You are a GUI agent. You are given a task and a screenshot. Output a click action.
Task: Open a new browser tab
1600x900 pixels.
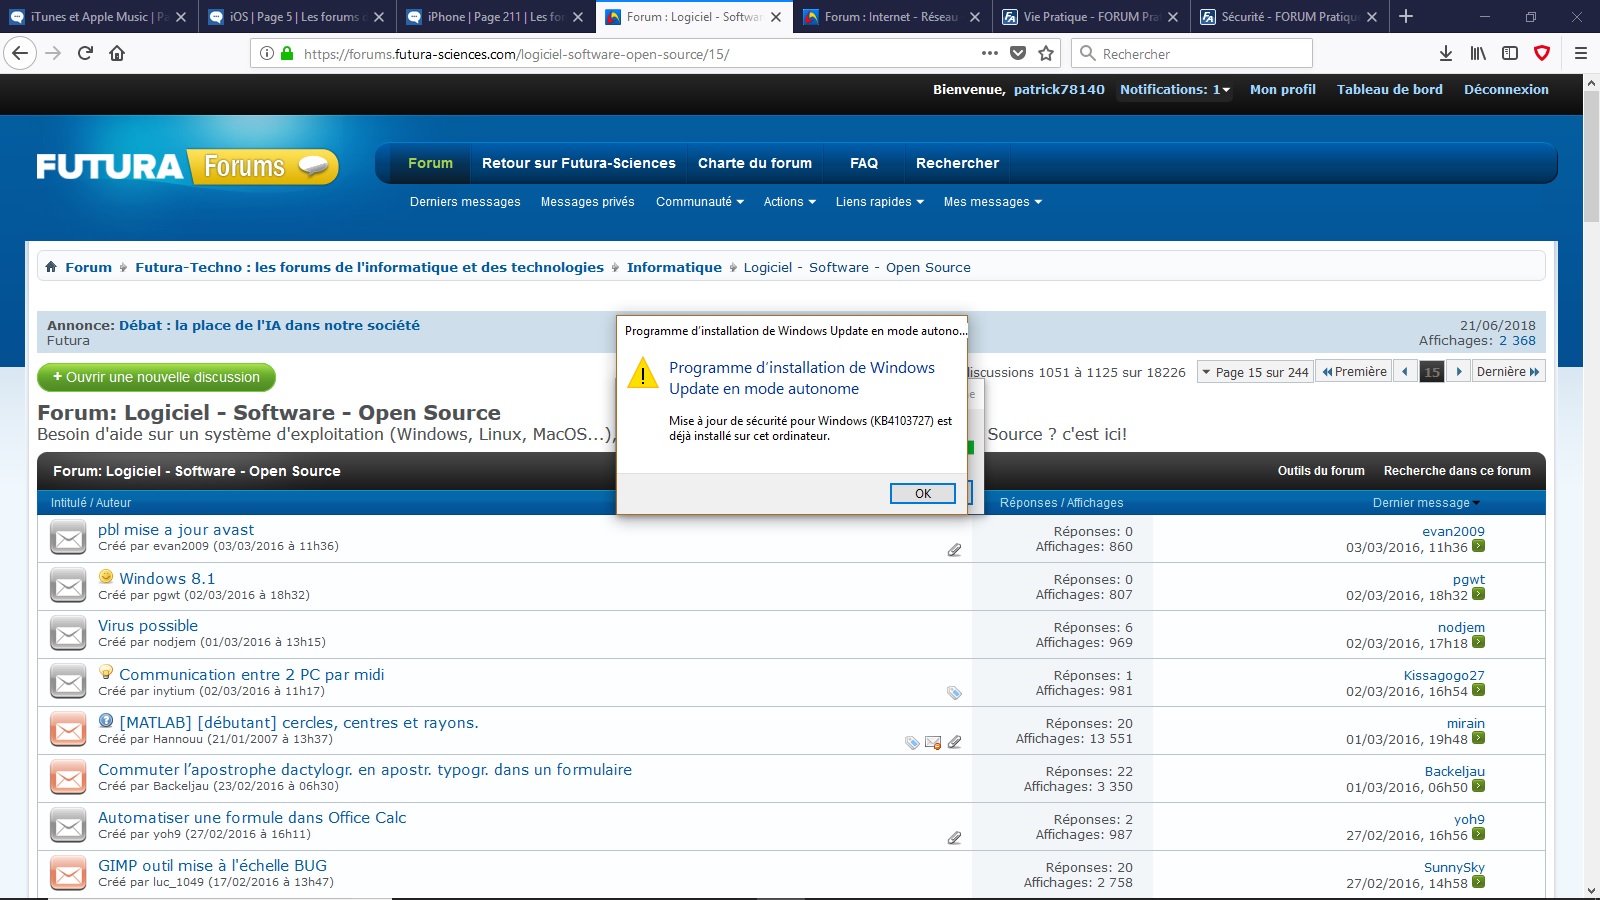click(x=1406, y=16)
